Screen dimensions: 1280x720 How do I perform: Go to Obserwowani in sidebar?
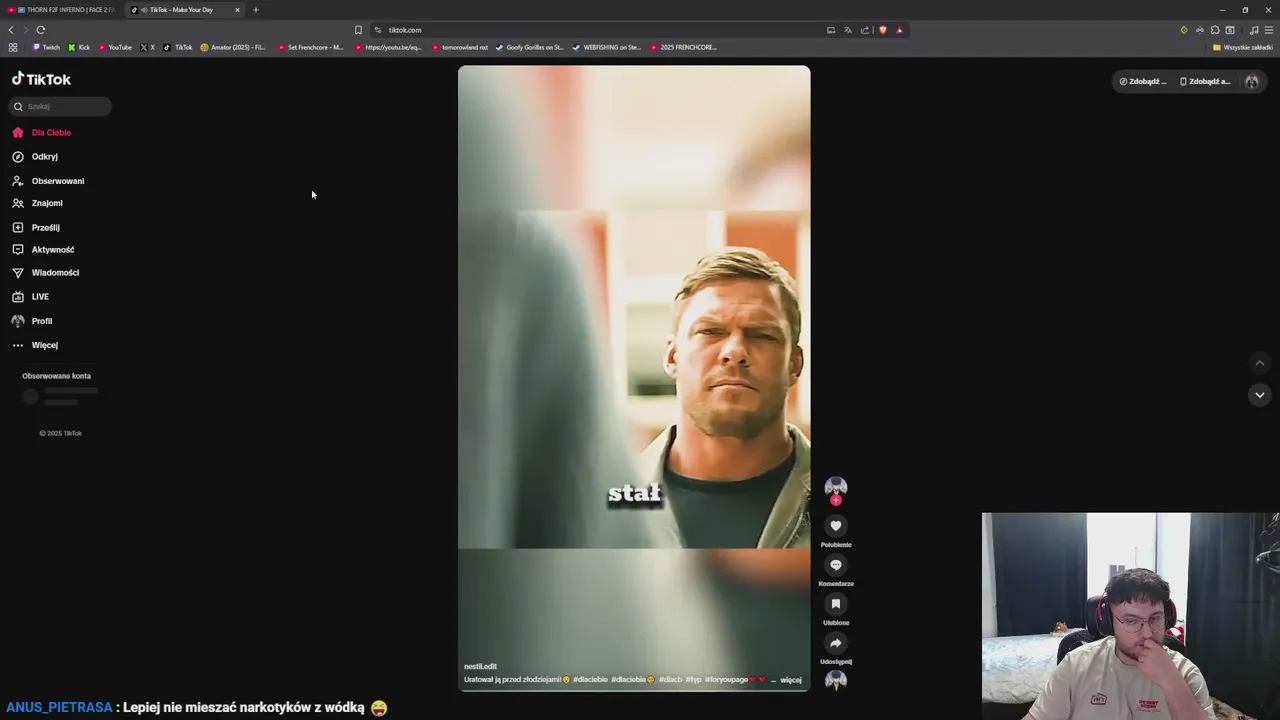(48, 181)
